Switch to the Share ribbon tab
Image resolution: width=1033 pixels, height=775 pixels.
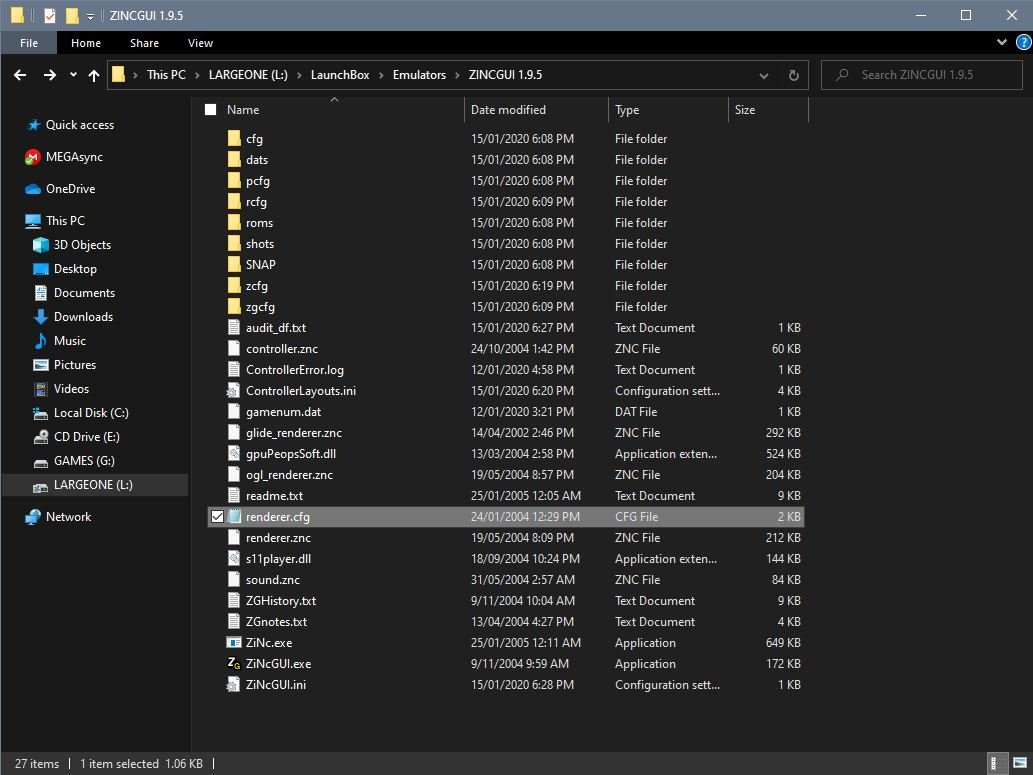tap(144, 43)
